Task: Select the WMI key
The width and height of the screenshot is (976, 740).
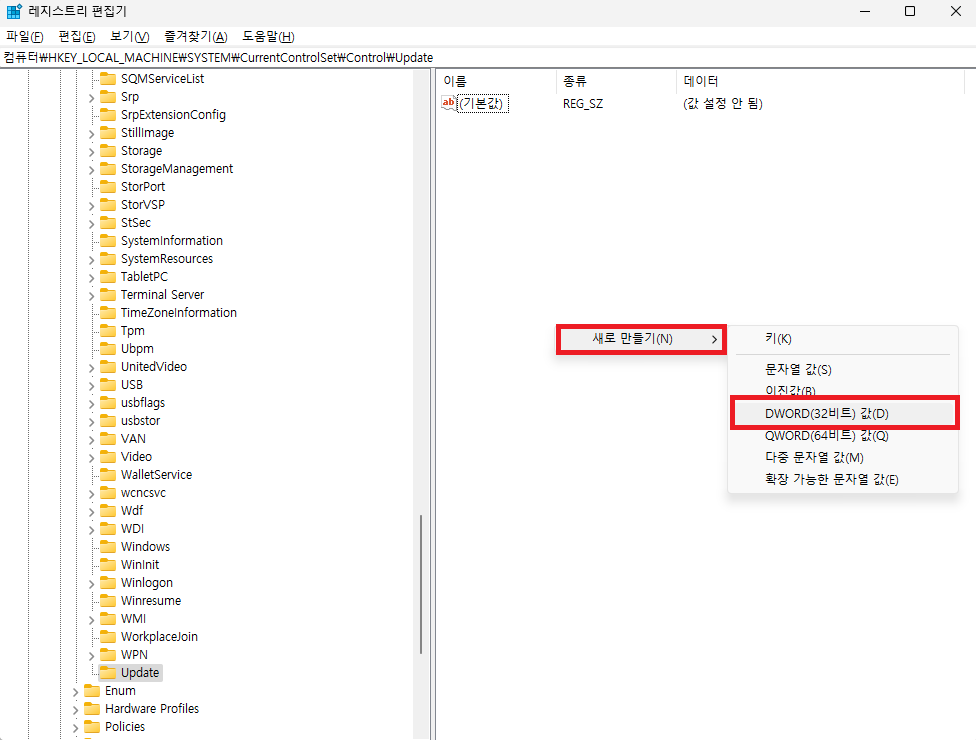Action: (x=133, y=619)
